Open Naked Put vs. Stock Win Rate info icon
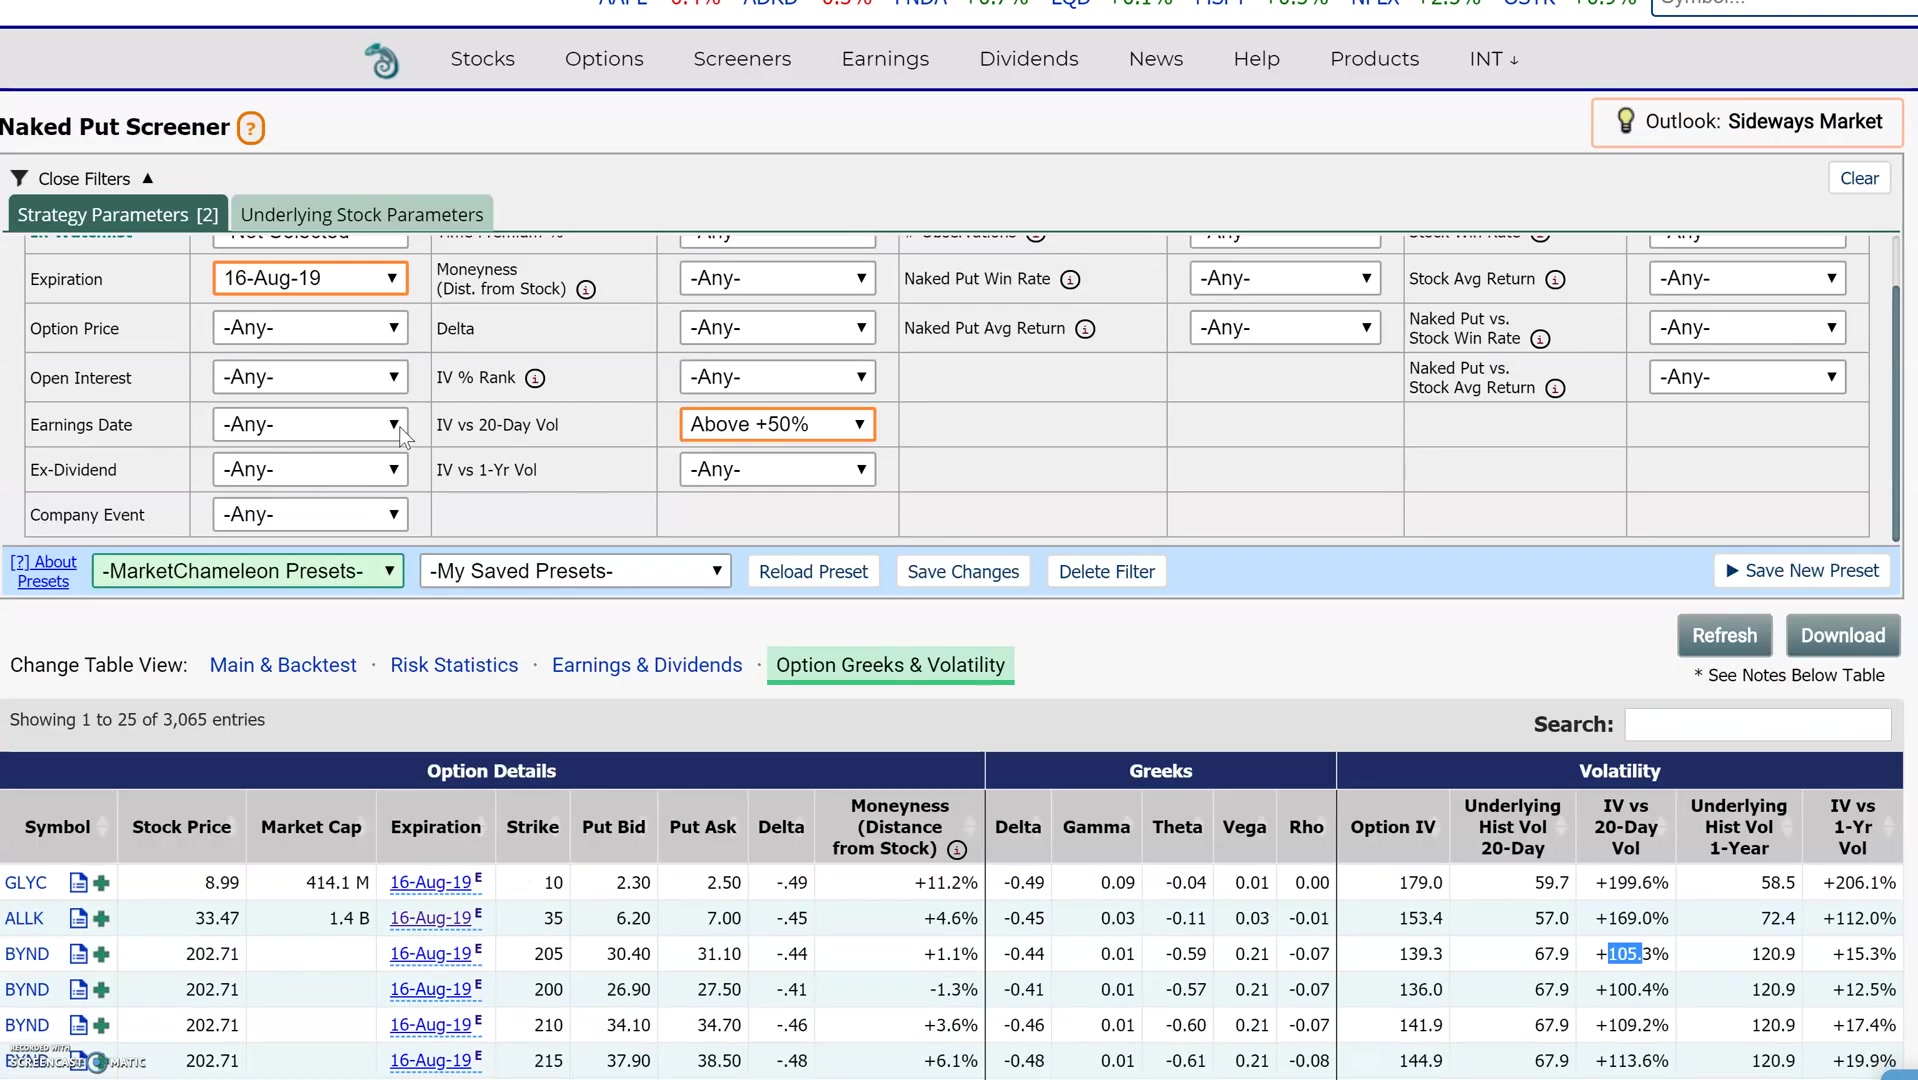Image resolution: width=1918 pixels, height=1080 pixels. pyautogui.click(x=1540, y=339)
